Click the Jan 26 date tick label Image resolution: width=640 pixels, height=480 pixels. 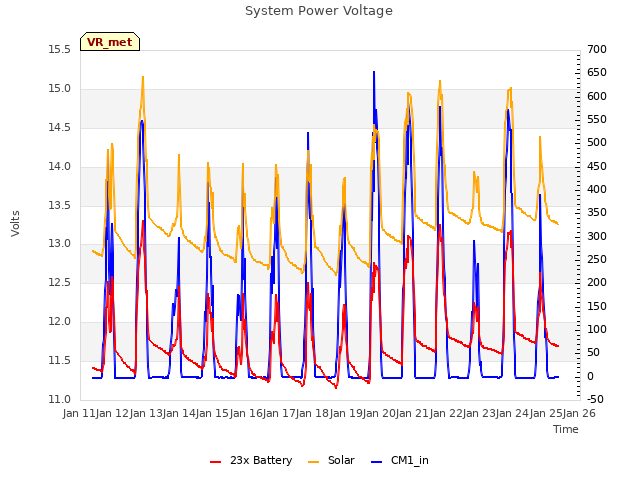tap(580, 413)
